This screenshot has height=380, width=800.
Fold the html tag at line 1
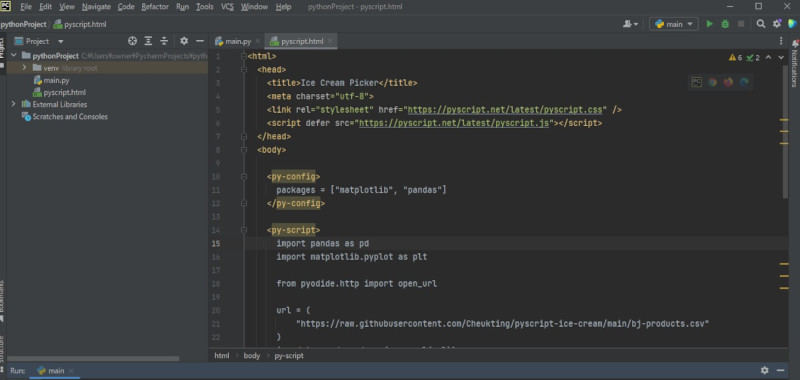[244, 56]
